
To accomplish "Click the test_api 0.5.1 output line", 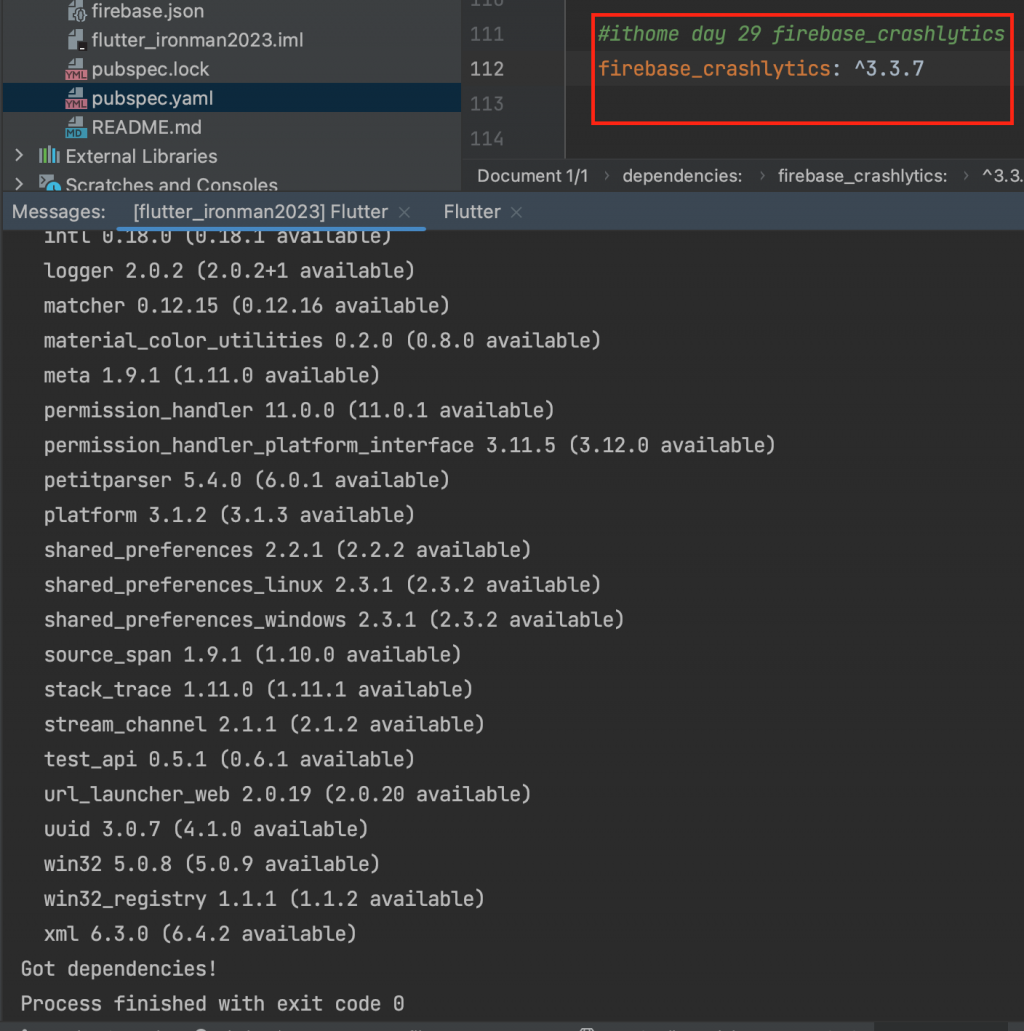I will point(229,759).
